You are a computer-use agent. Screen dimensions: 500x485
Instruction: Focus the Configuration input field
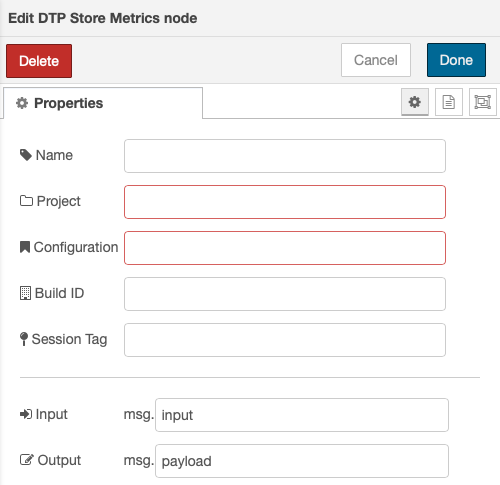[x=285, y=248]
